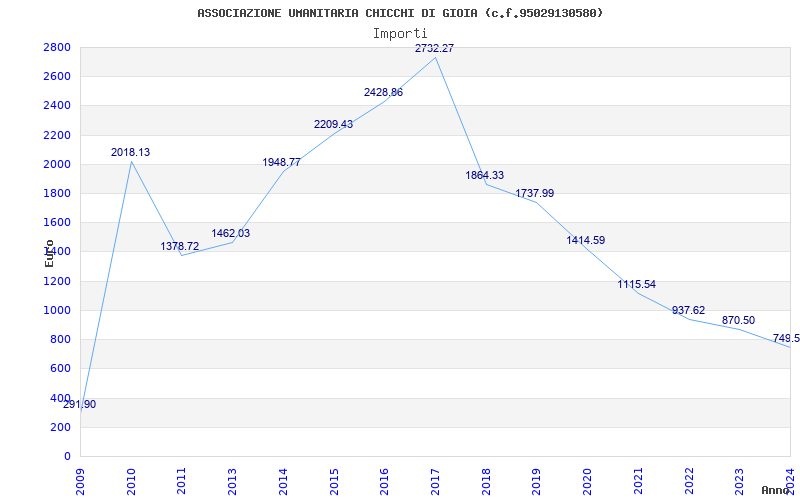Viewport: 800px width, 500px height.
Task: Select the 1864.33 data label
Action: (485, 175)
